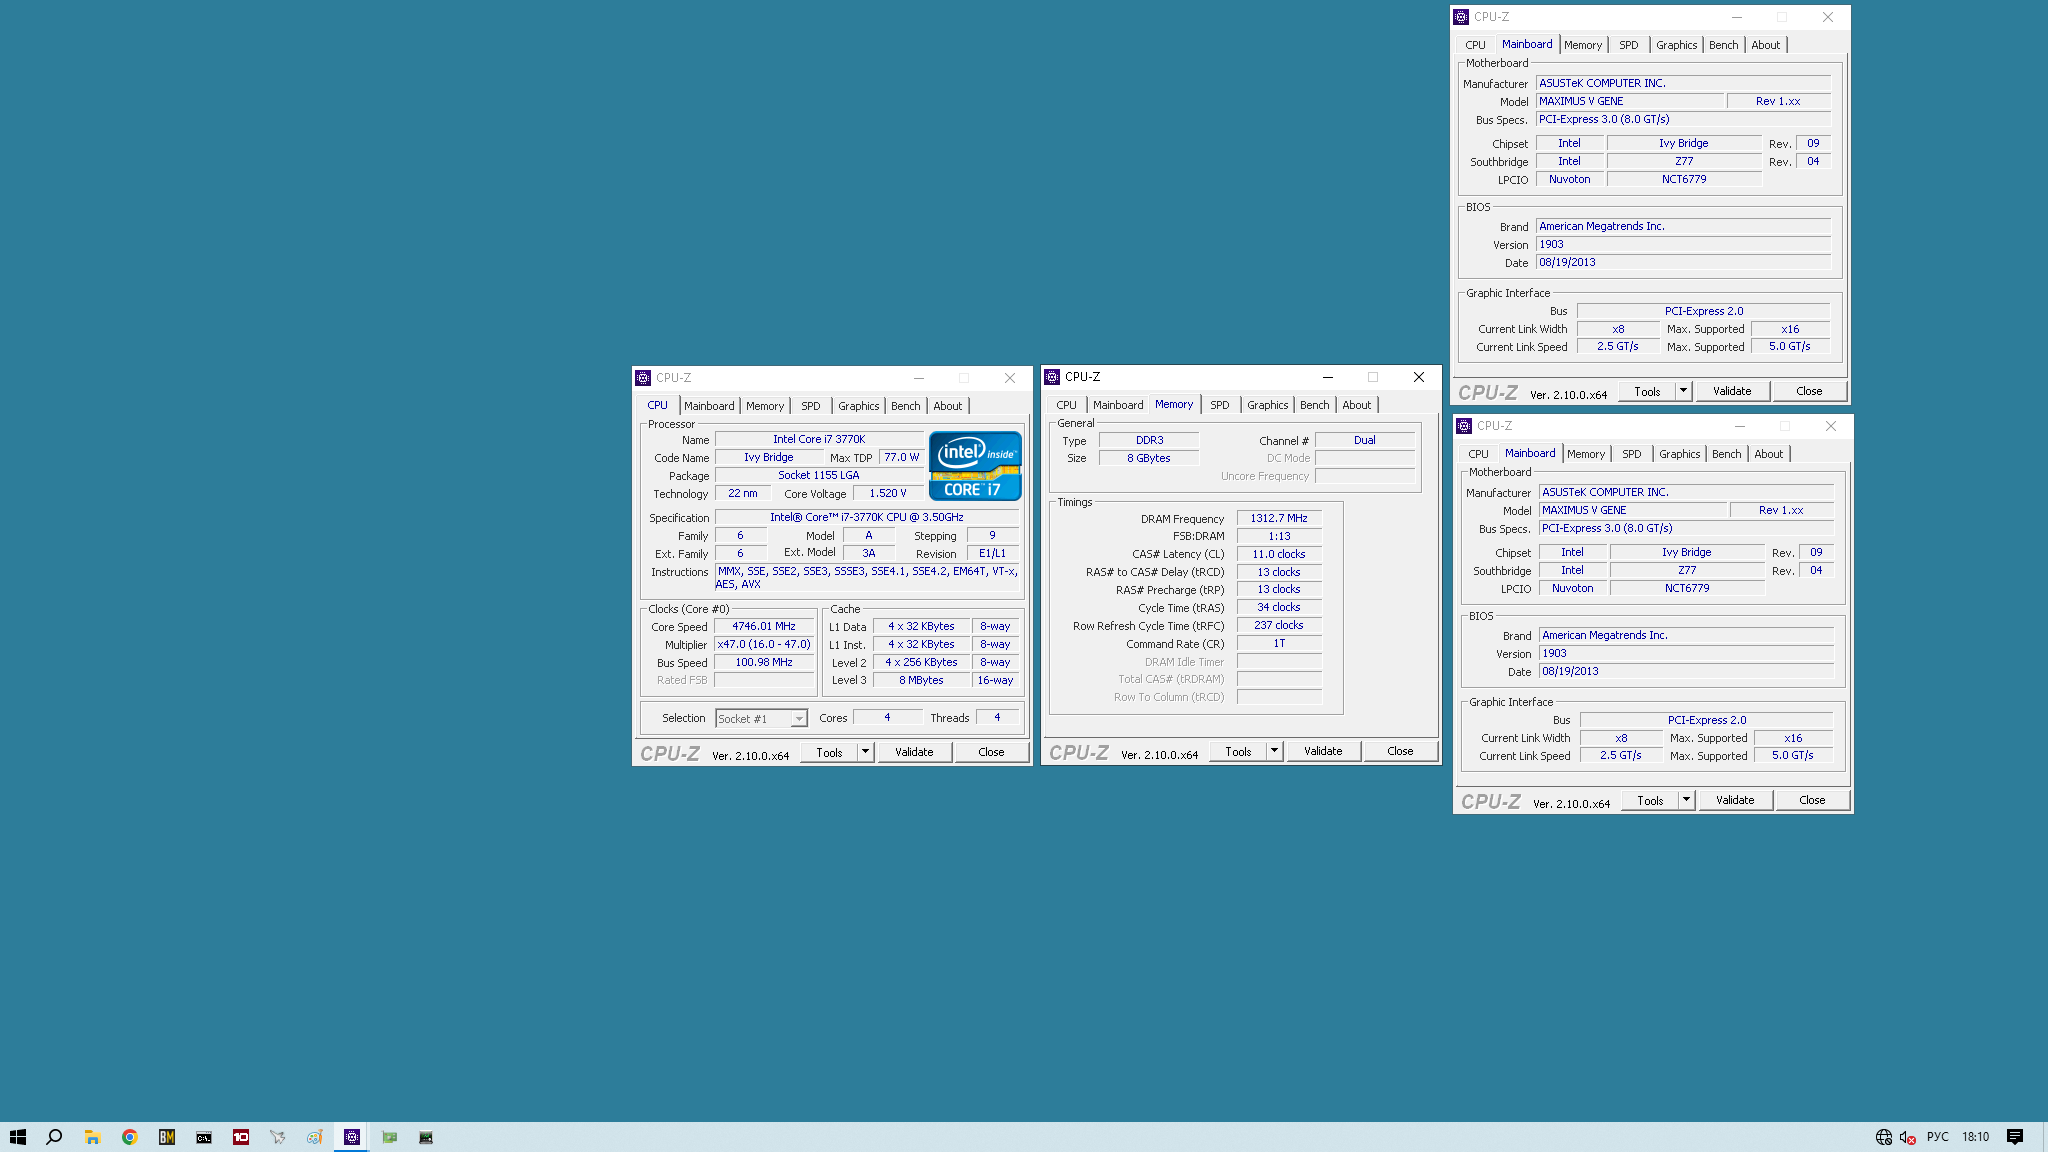Click Validate in the processor window
The width and height of the screenshot is (2048, 1152).
(x=914, y=752)
